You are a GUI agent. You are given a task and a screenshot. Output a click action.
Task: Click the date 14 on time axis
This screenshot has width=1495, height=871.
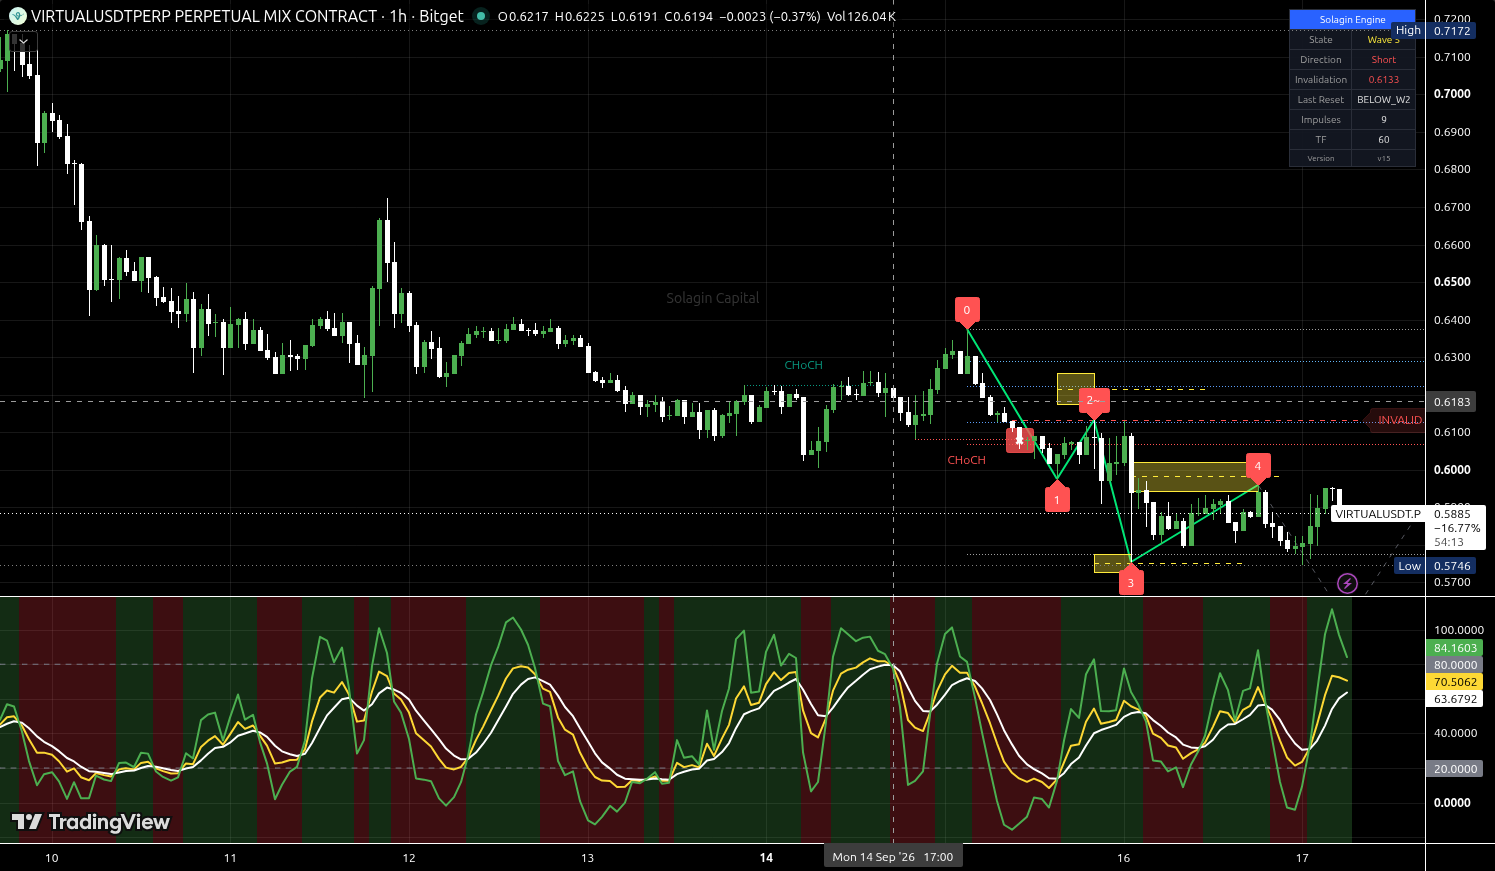point(766,858)
